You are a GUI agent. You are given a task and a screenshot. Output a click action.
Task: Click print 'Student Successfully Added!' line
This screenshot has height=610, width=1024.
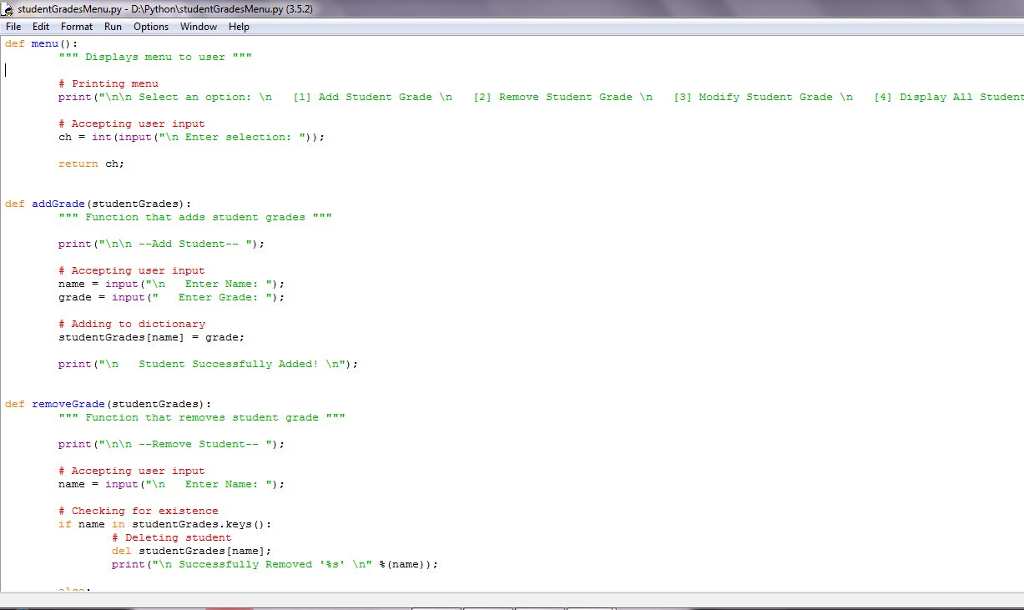click(208, 364)
